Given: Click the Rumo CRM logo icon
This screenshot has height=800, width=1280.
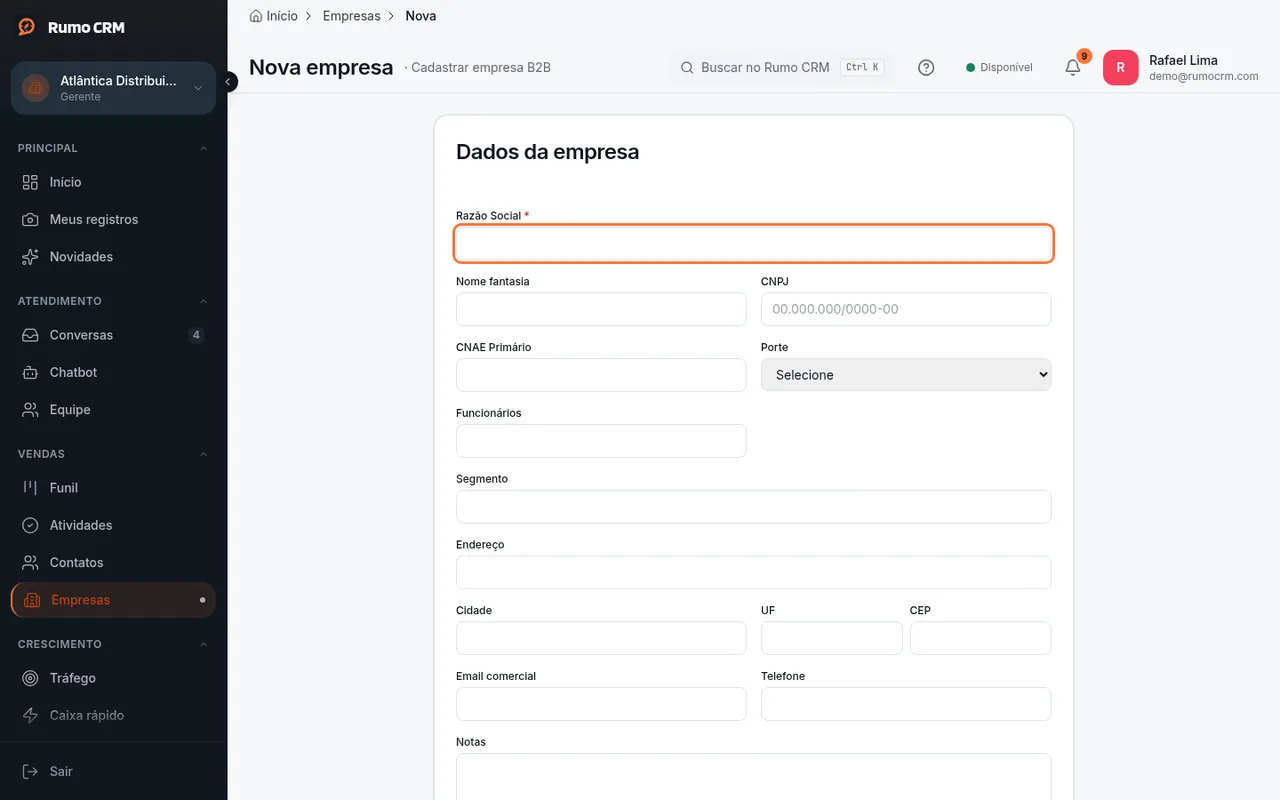Looking at the screenshot, I should coord(27,27).
